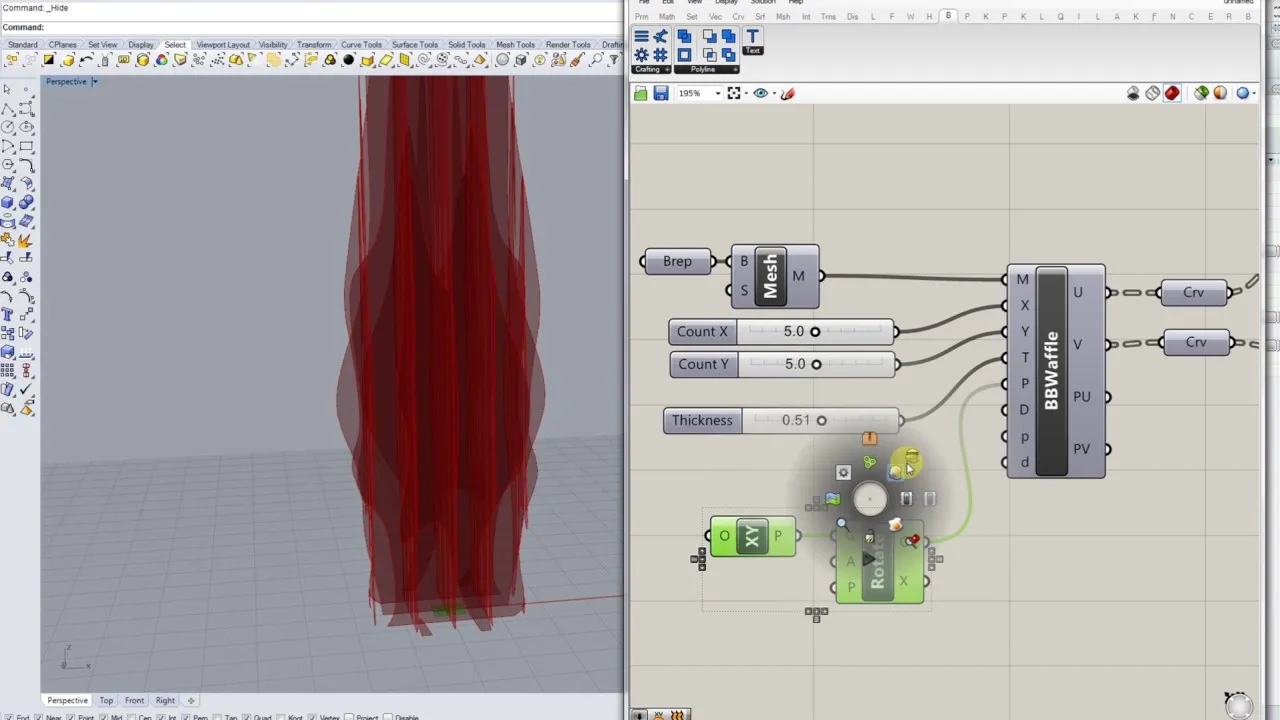This screenshot has height=720, width=1280.
Task: Toggle Disable osnap checkbox
Action: pos(389,717)
